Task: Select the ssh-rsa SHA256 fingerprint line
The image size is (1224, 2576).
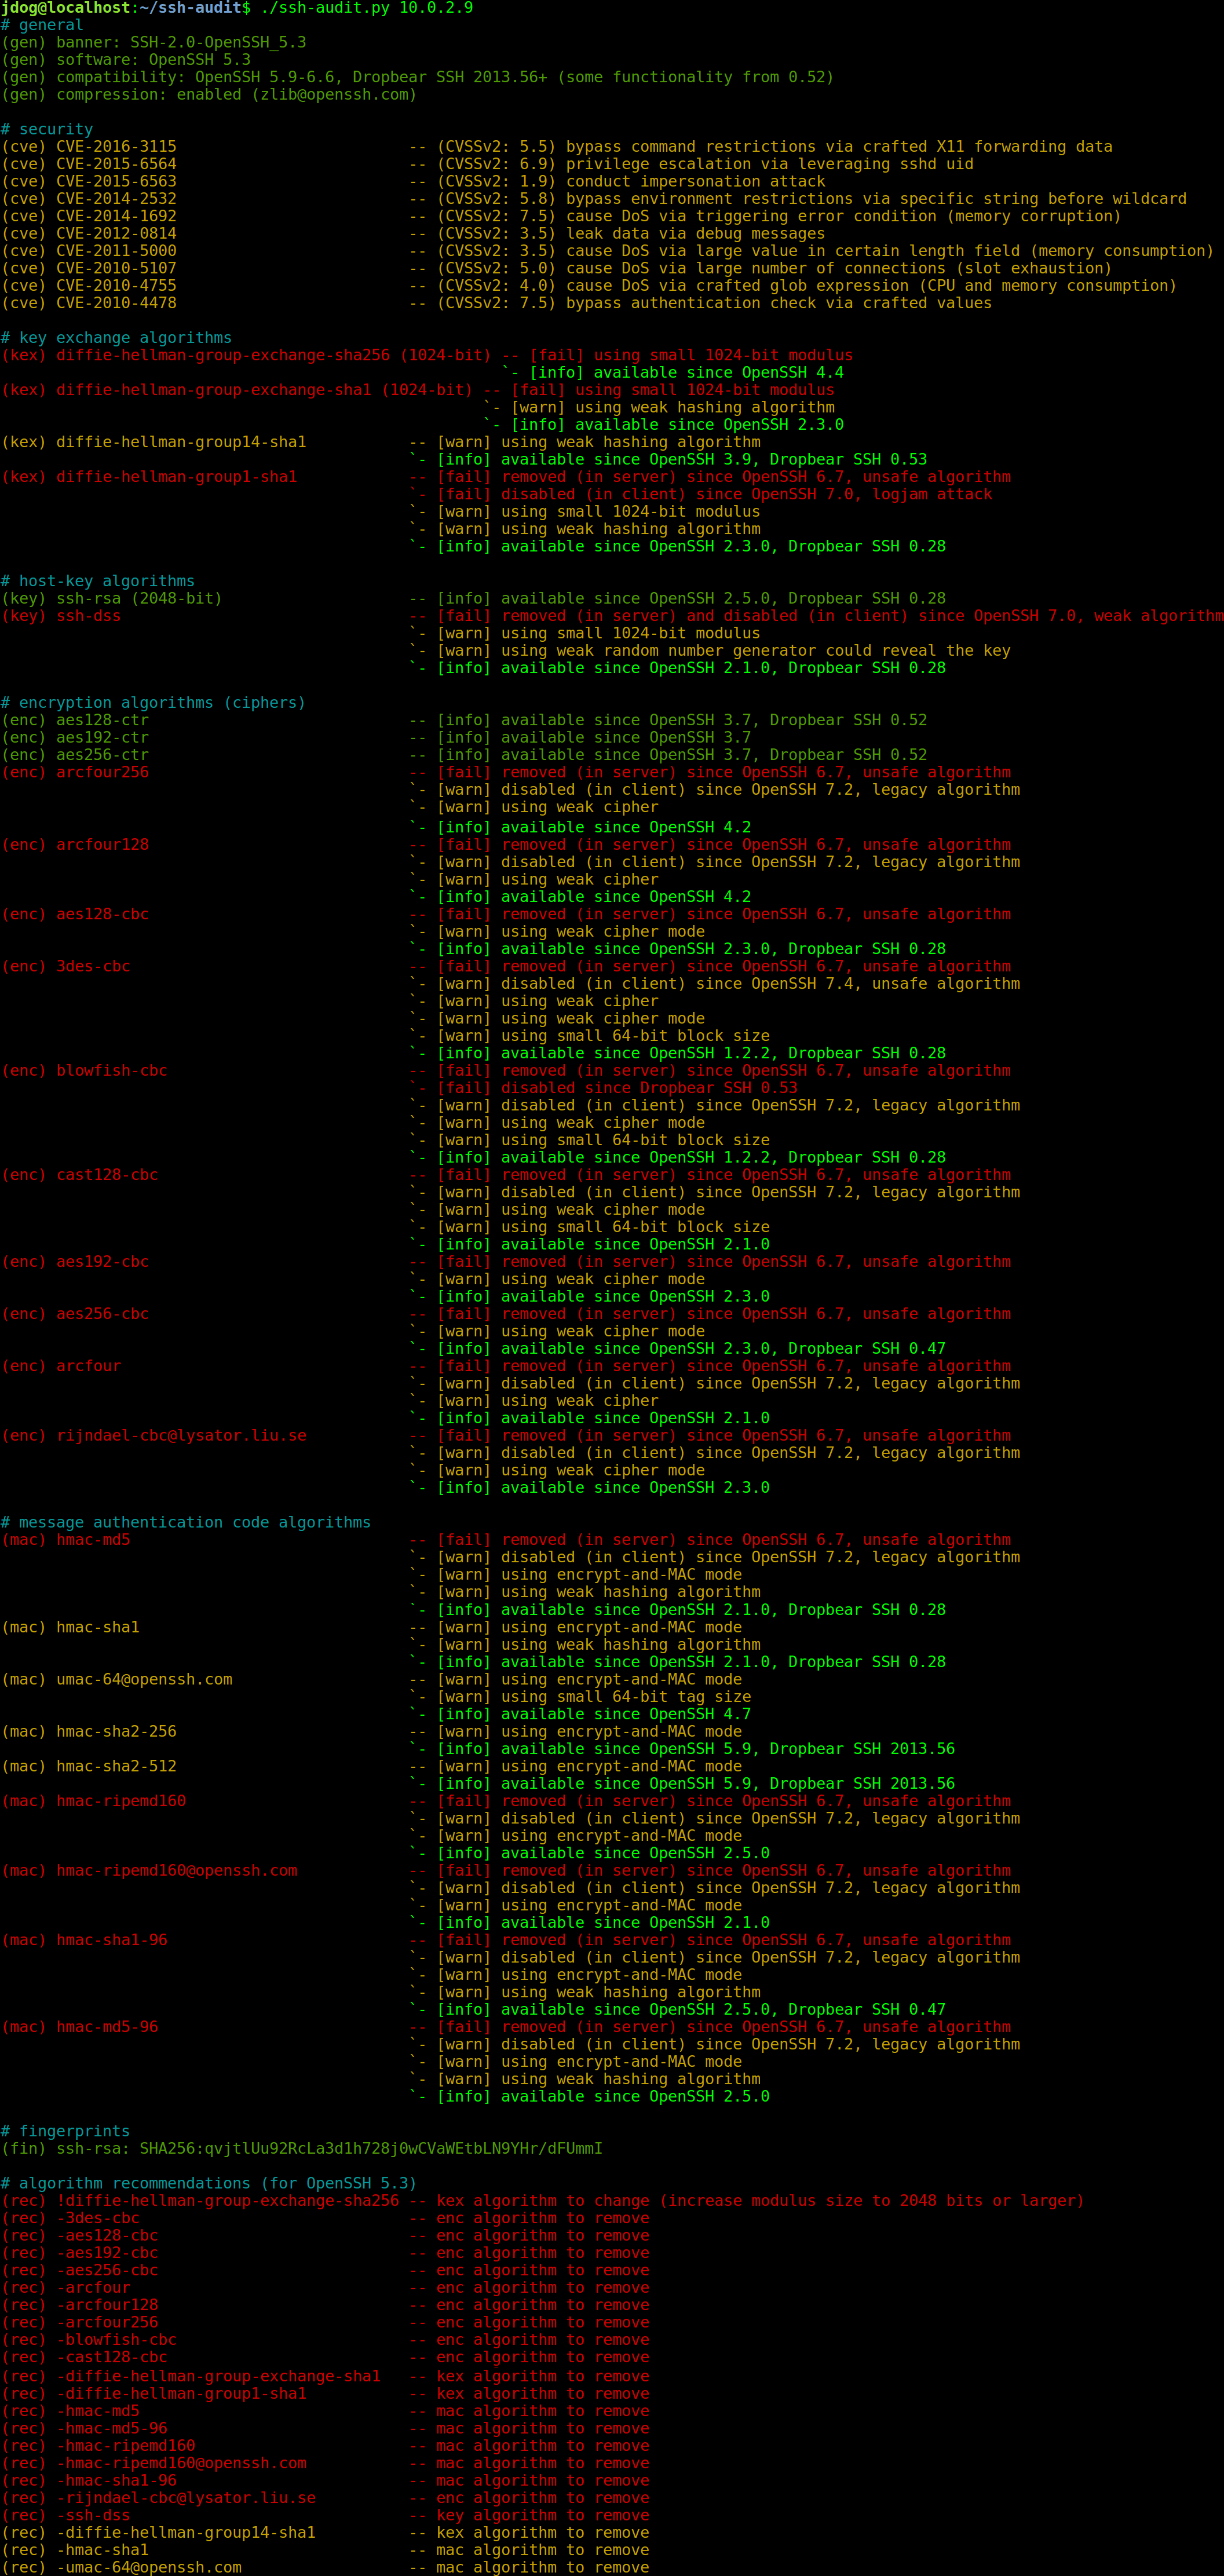Action: pos(302,2149)
